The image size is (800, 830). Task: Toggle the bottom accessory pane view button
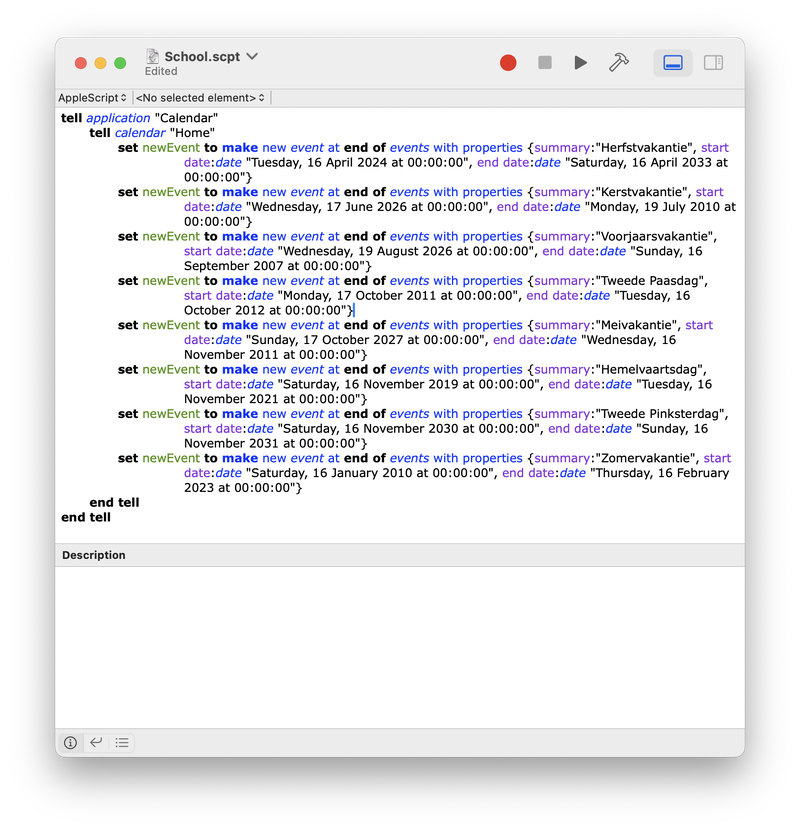pos(673,63)
